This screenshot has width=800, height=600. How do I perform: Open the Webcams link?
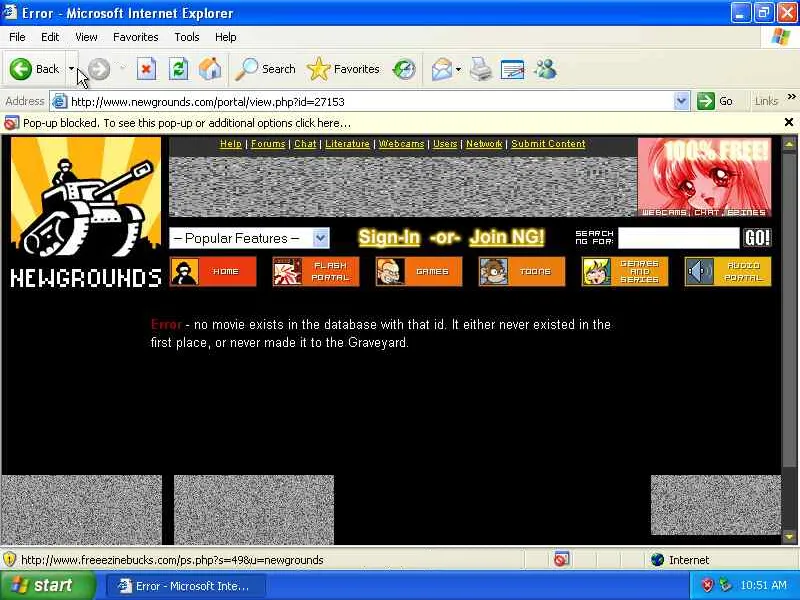pyautogui.click(x=402, y=144)
